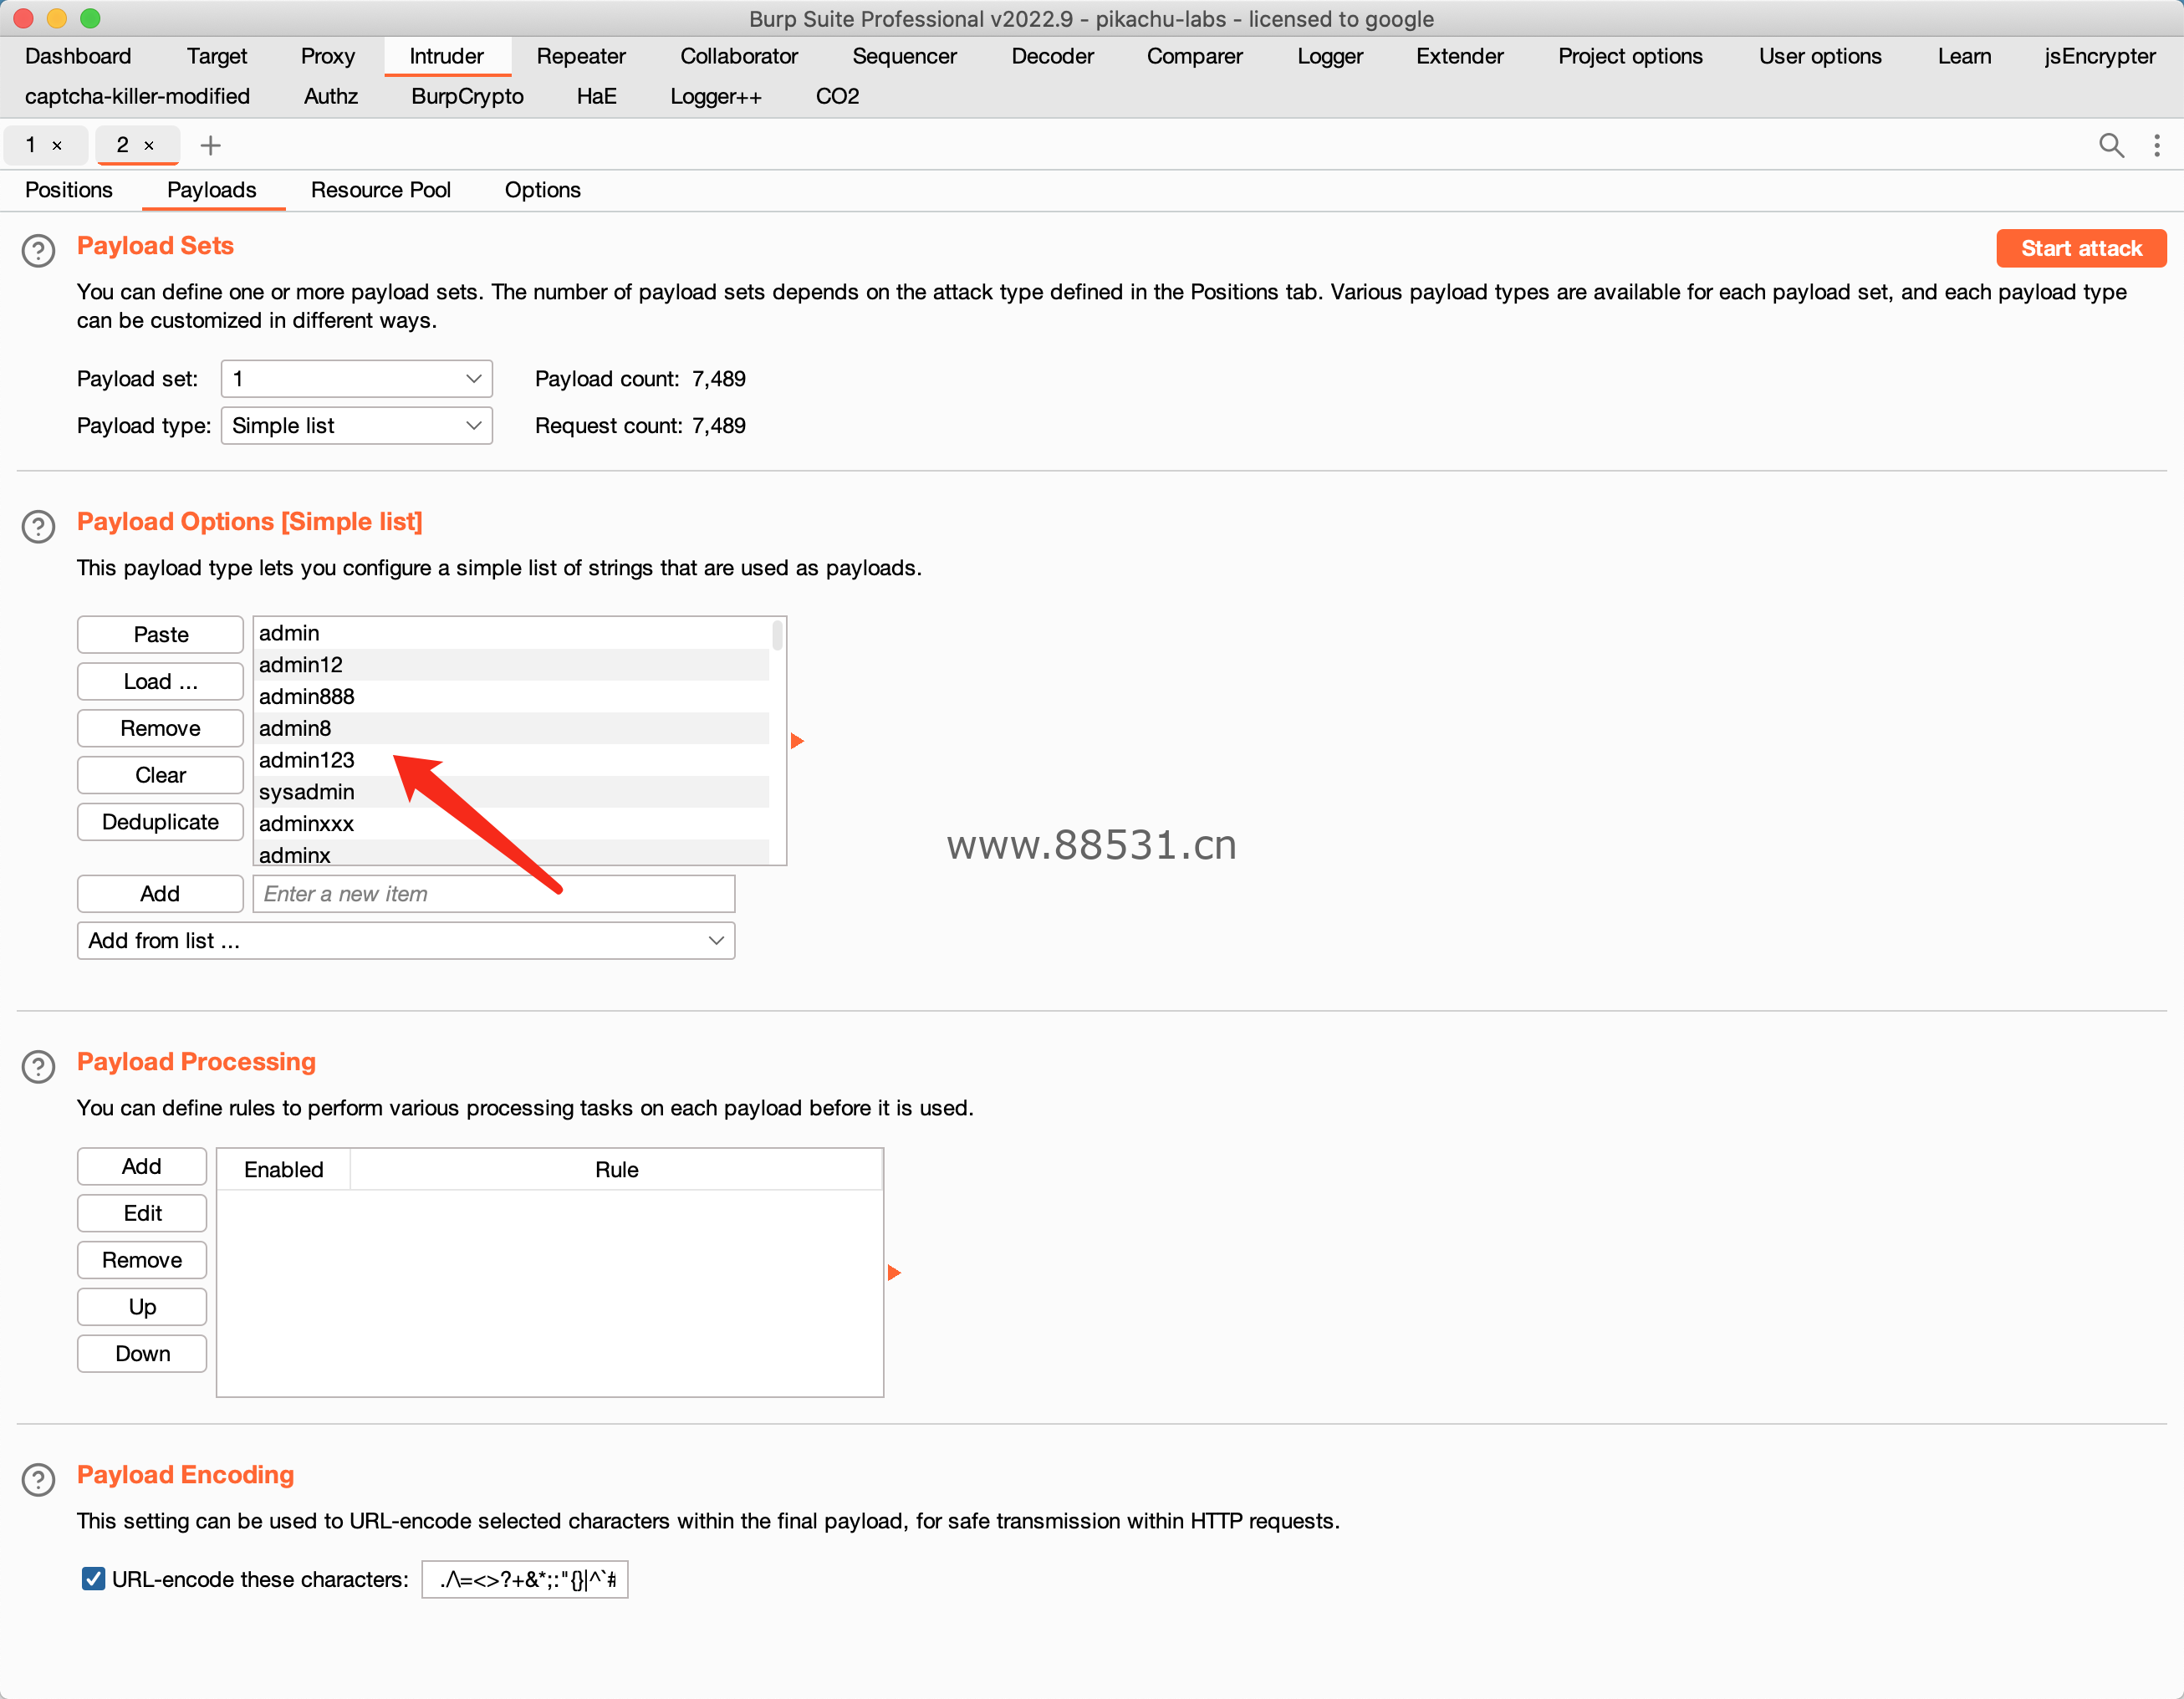Click orange arrow beside processing rules table
This screenshot has width=2184, height=1699.
(x=894, y=1273)
